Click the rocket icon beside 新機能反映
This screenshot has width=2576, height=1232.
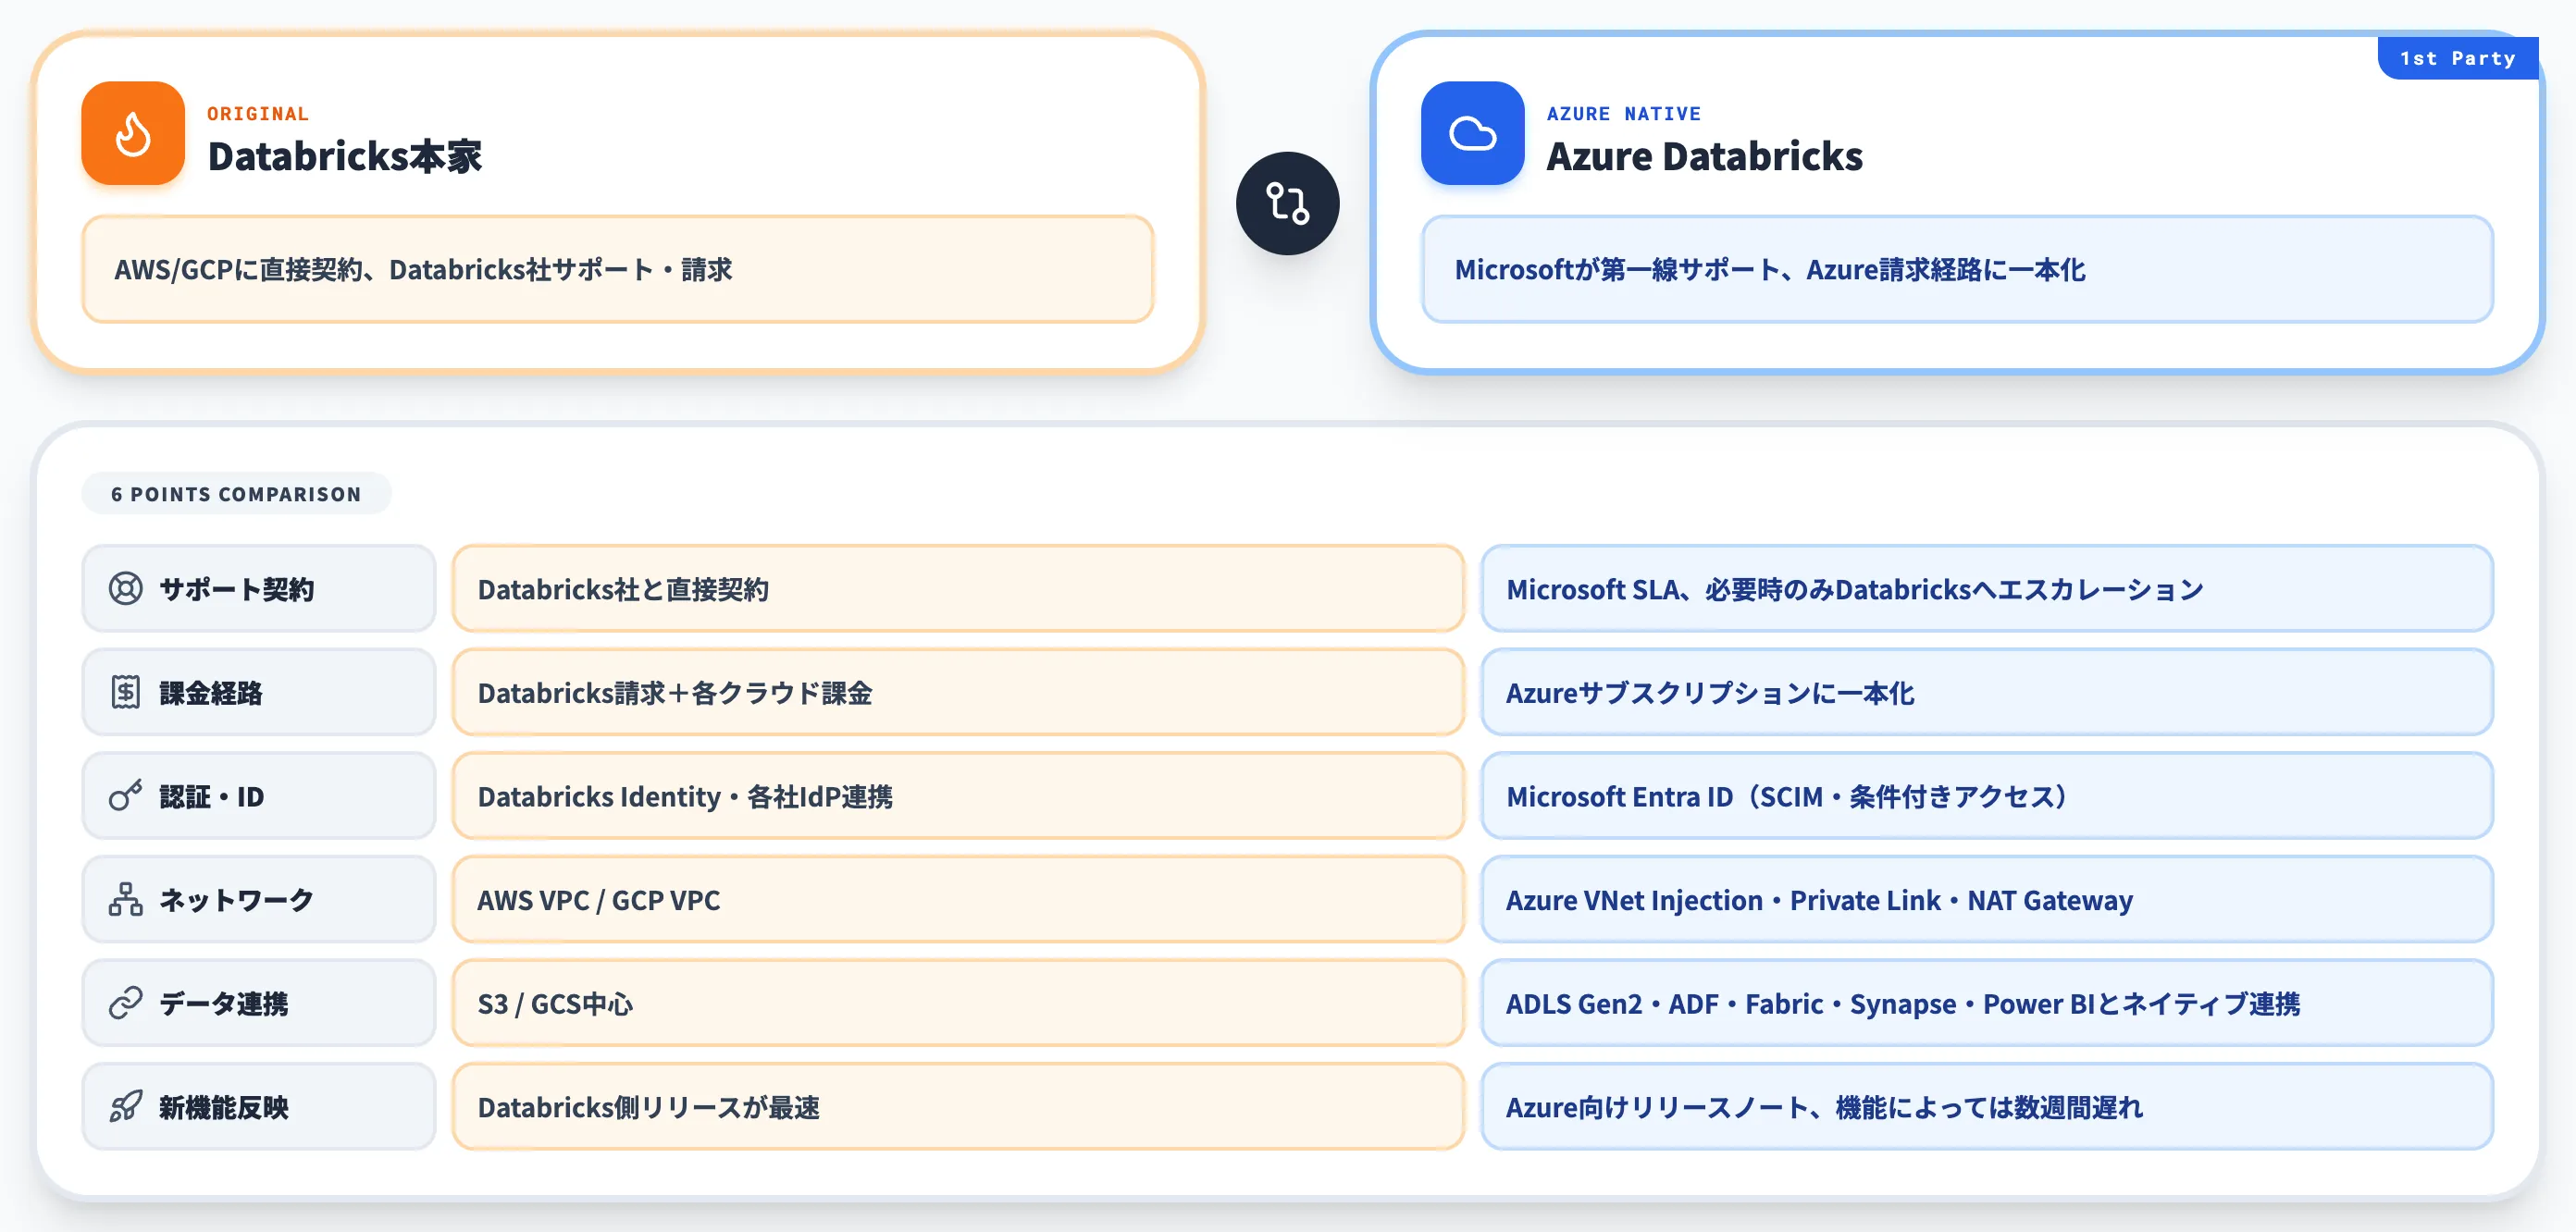point(126,1107)
